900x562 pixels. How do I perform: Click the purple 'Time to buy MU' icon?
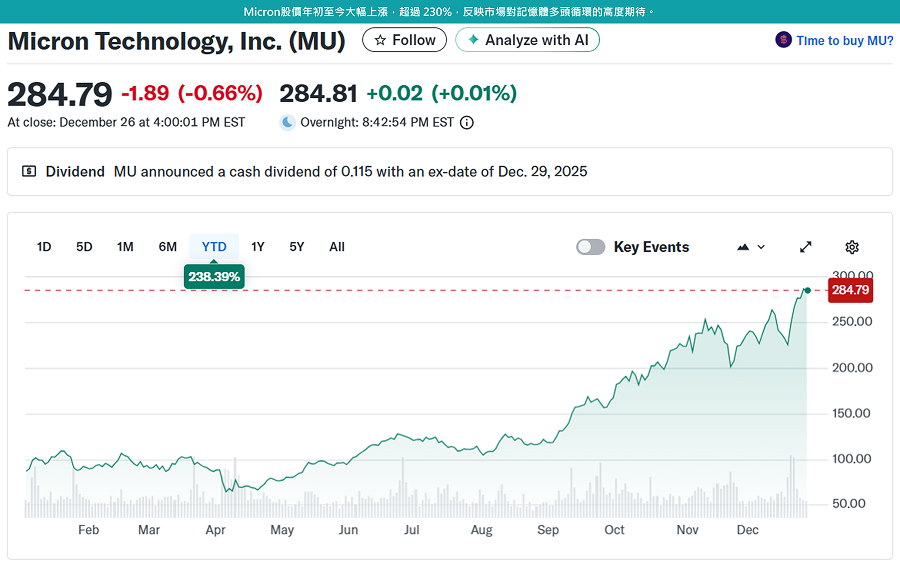783,40
